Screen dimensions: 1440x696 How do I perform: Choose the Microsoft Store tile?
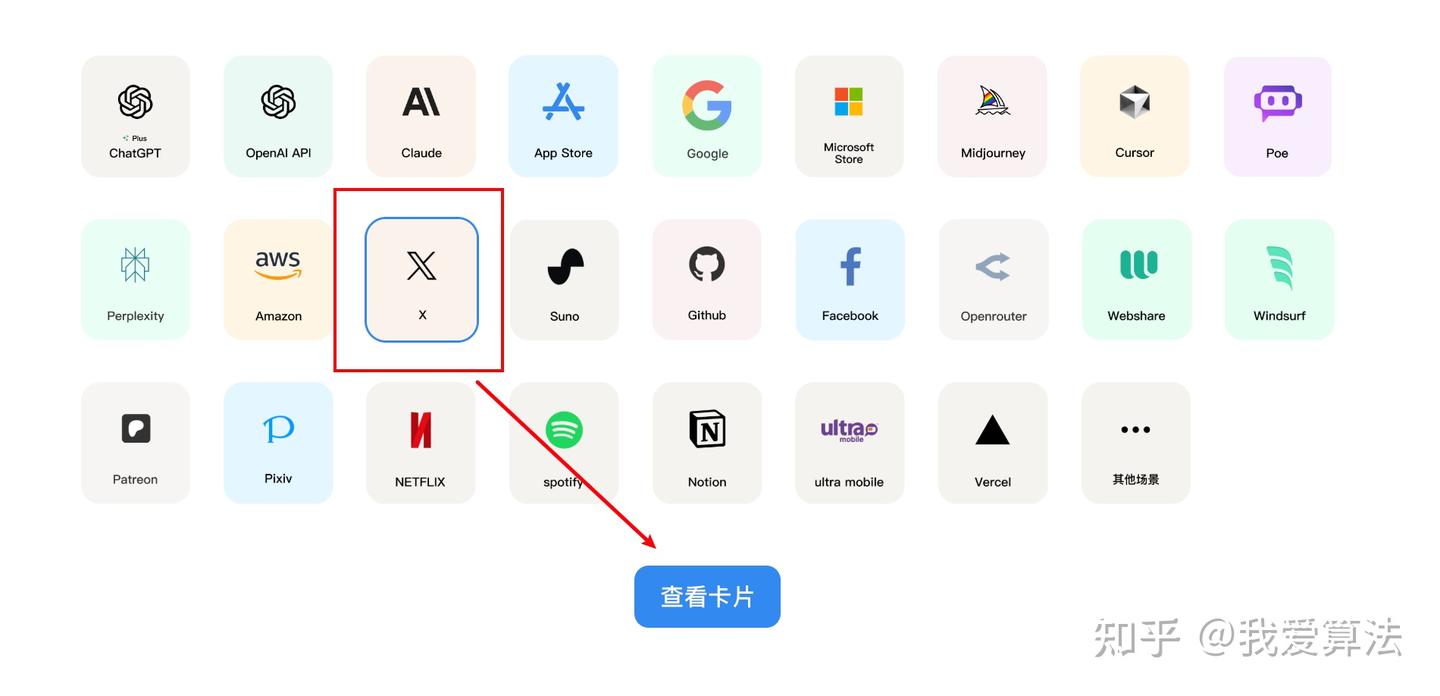tap(849, 116)
